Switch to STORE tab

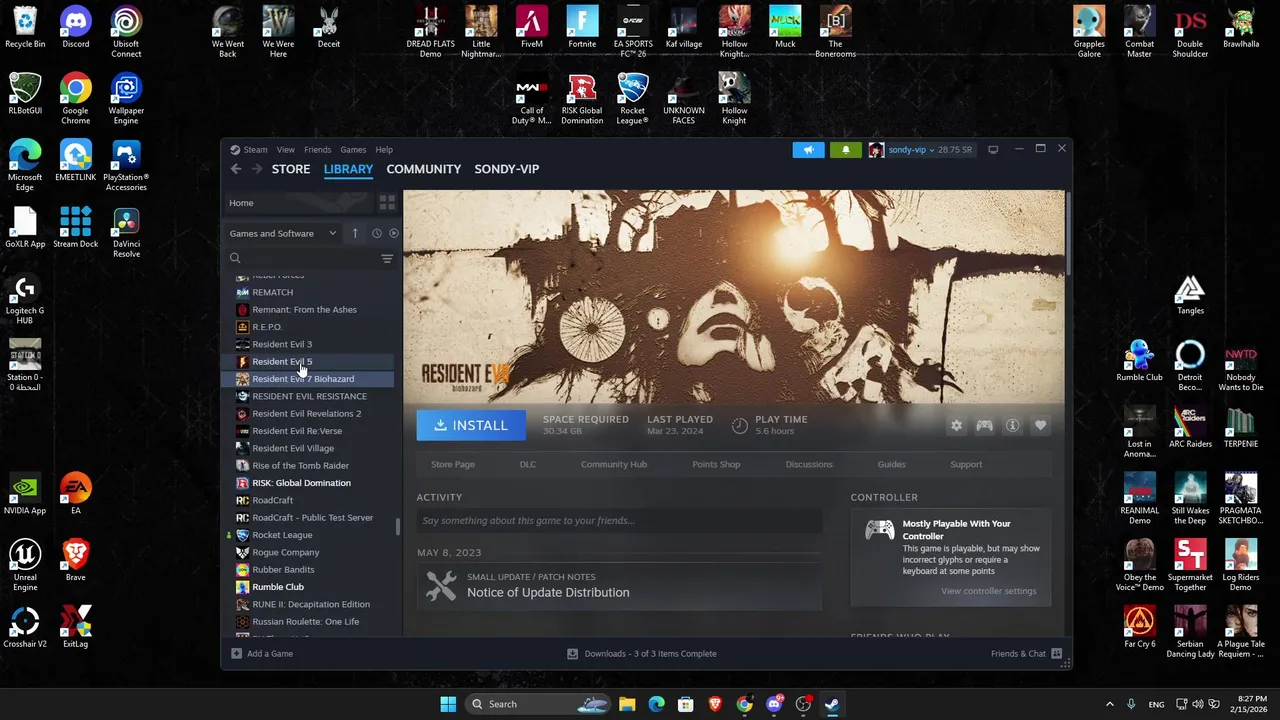click(291, 169)
